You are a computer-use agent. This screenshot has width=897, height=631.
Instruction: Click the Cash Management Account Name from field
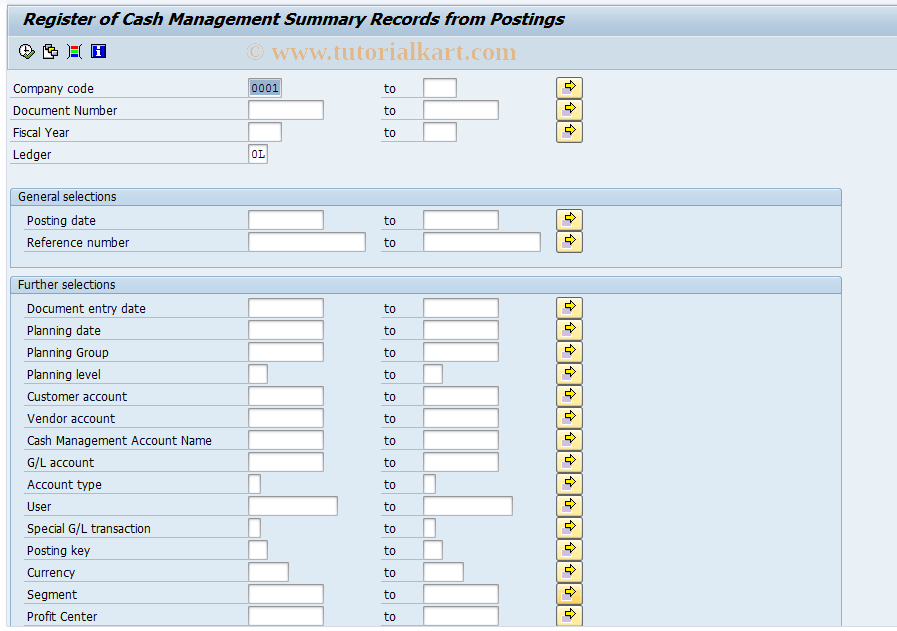(286, 440)
